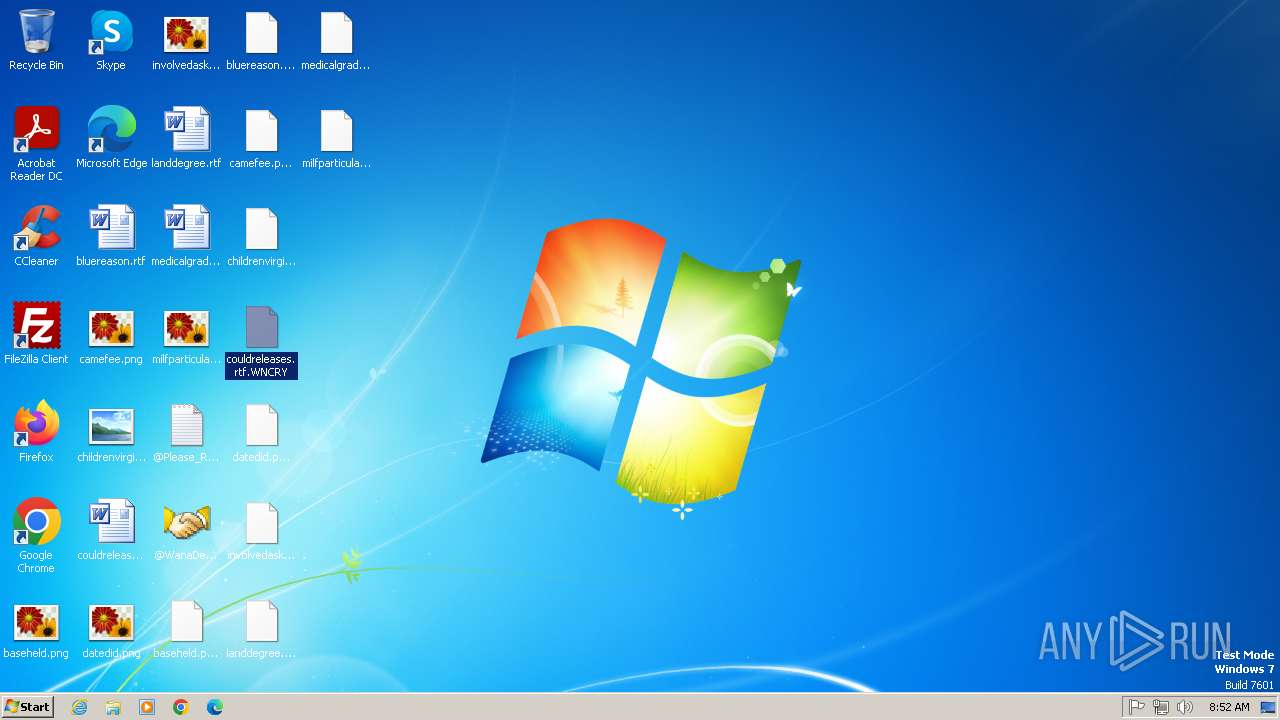Open the Action Center flag in the tray

[1137, 707]
